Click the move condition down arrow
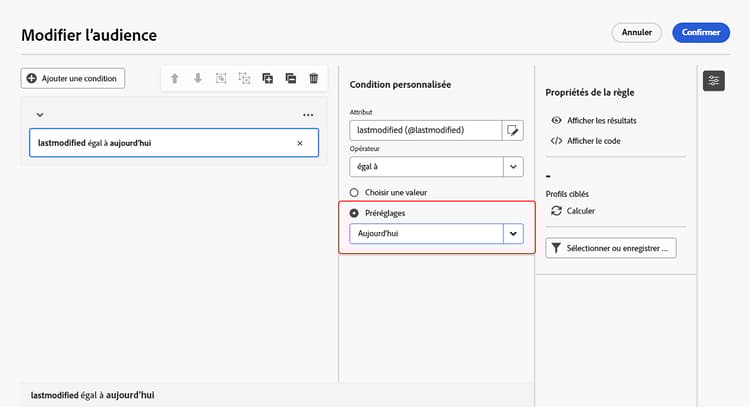750x407 pixels. (x=198, y=78)
